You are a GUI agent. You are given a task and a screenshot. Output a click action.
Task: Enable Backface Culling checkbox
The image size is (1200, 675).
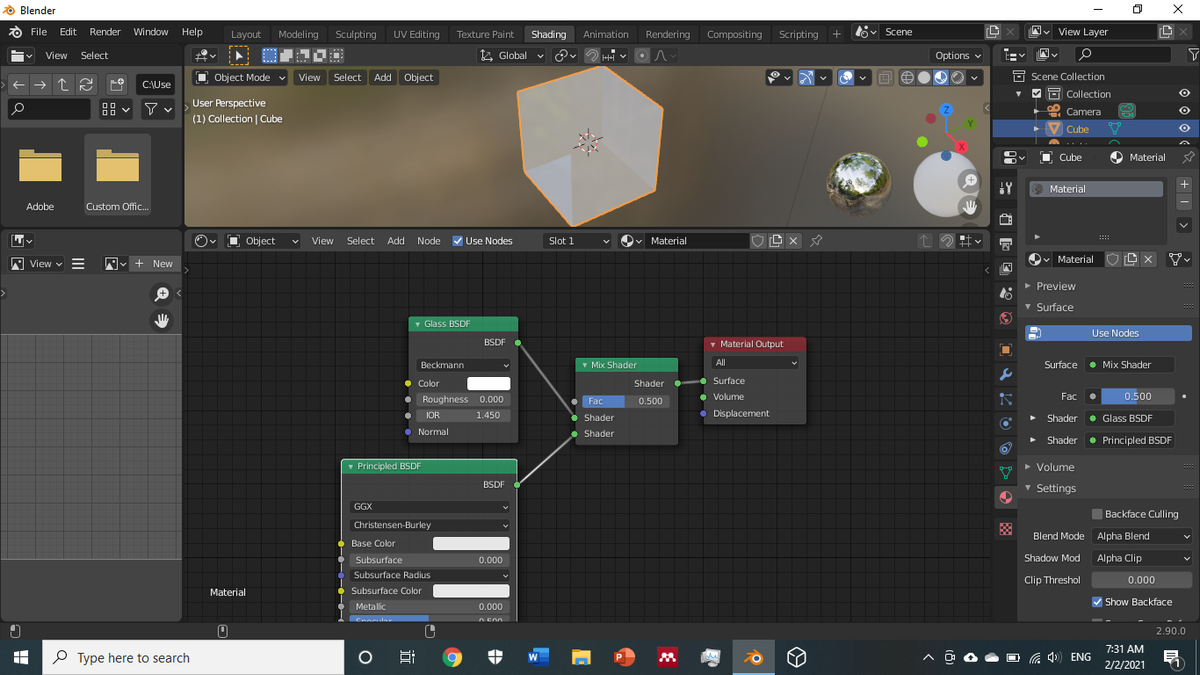pos(1097,514)
